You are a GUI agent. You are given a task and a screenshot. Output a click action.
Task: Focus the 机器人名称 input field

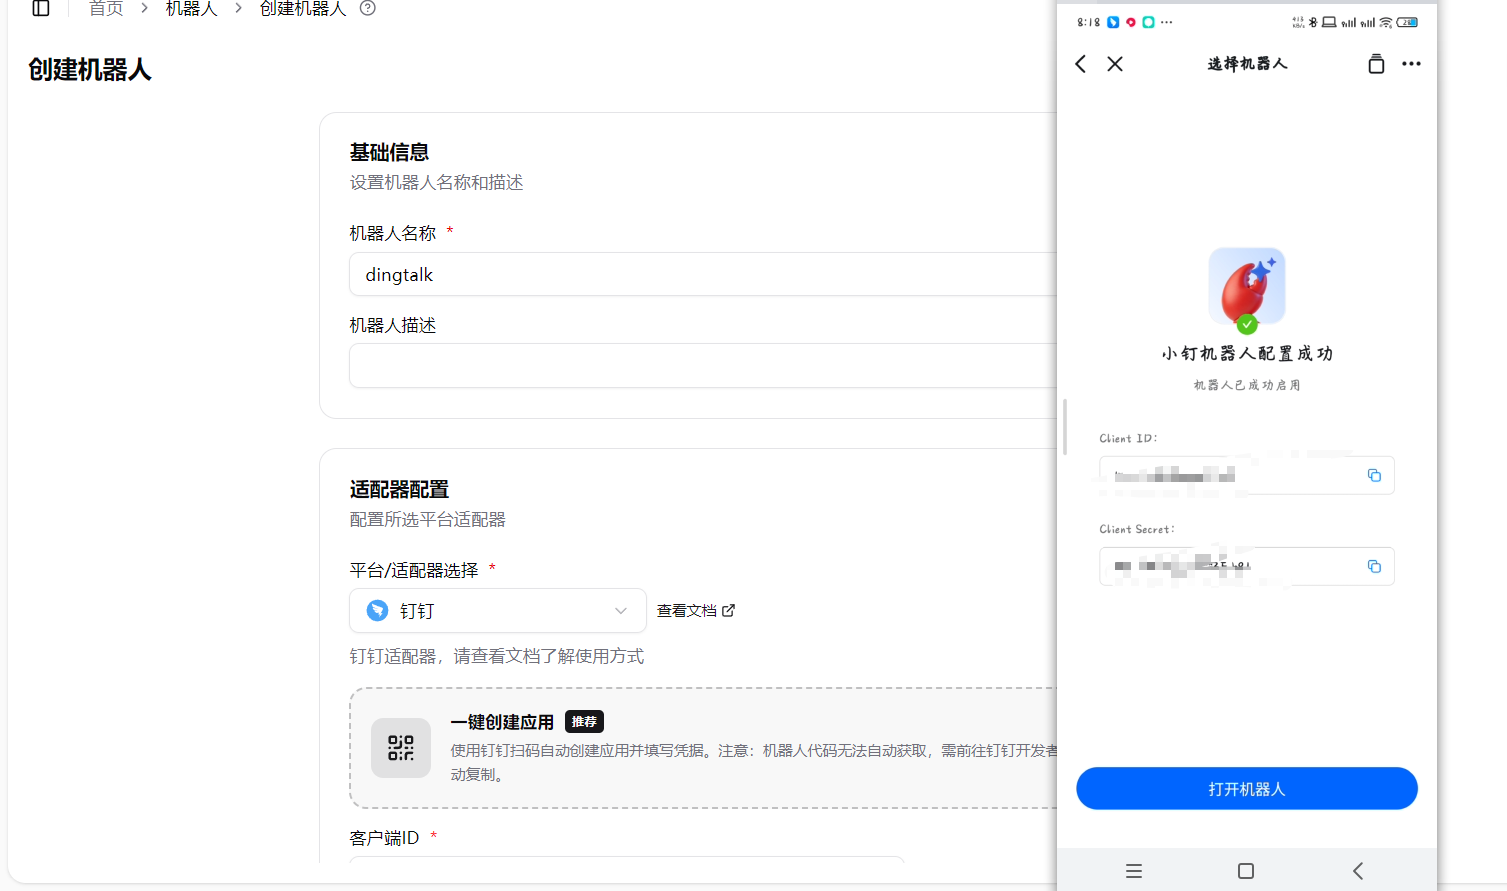703,274
